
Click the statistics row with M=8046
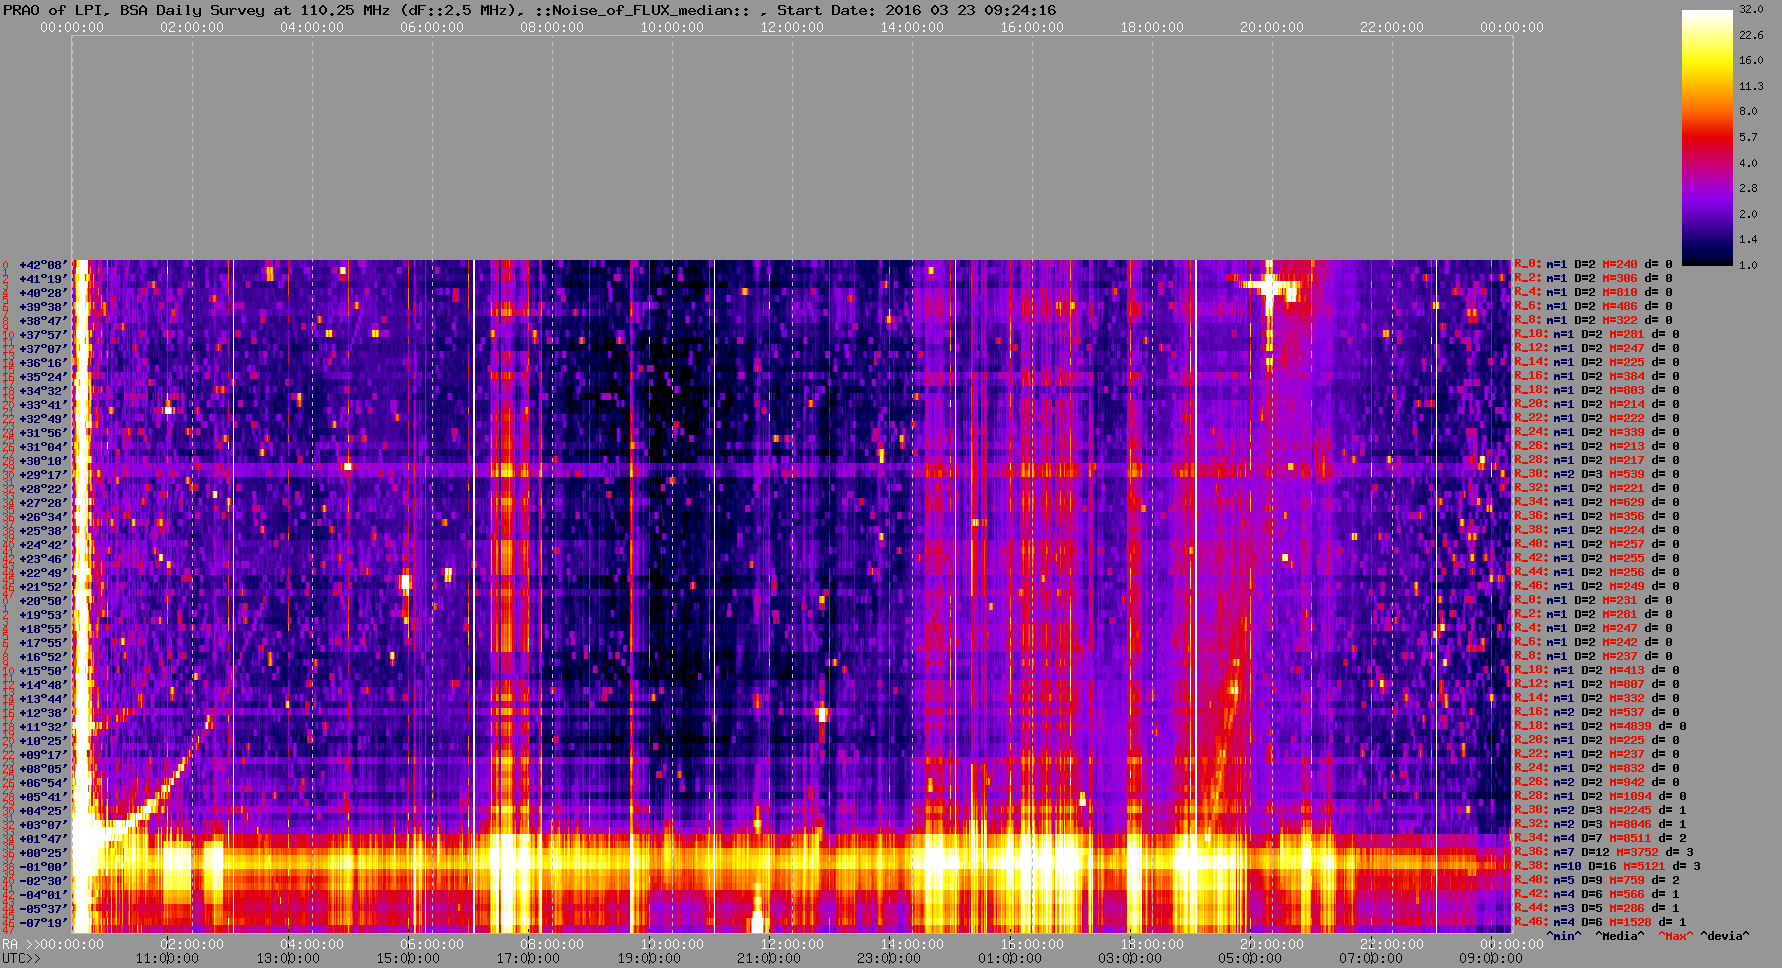click(1601, 825)
